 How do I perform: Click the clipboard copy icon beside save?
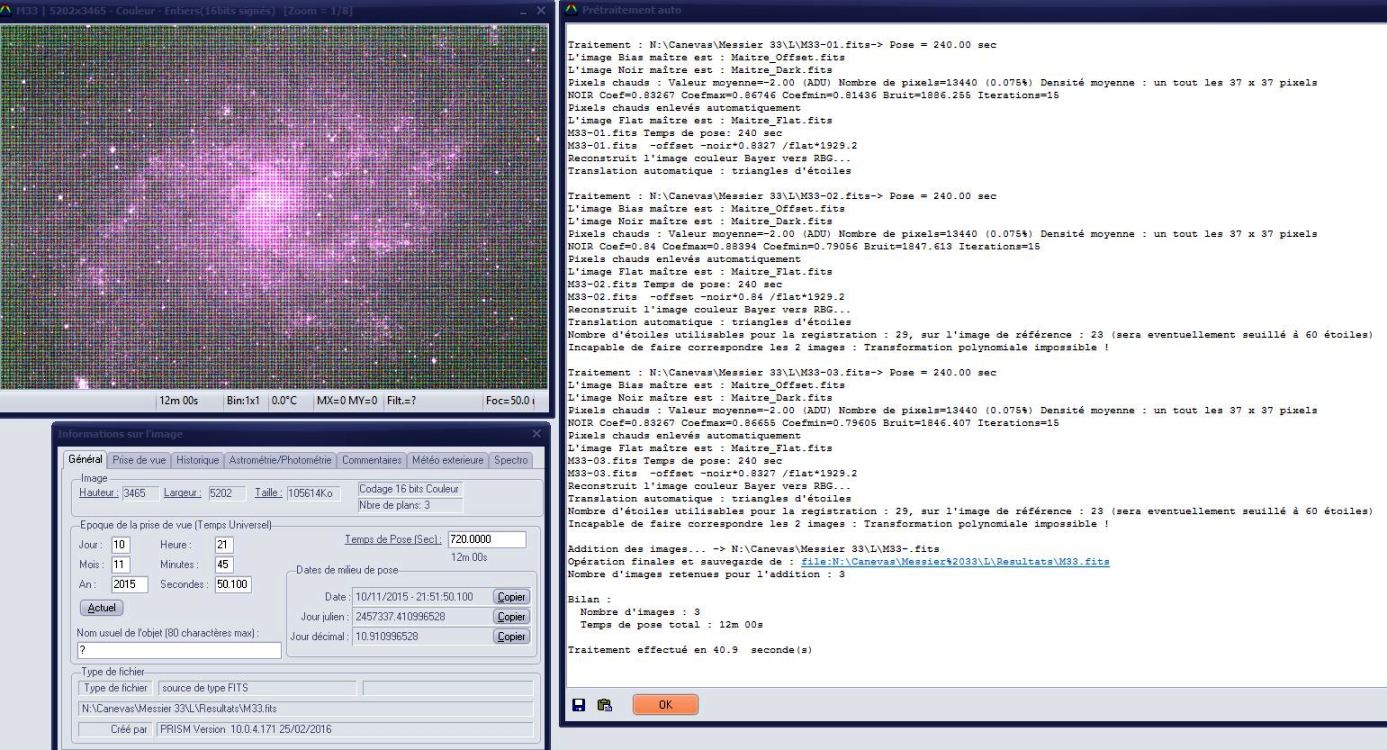(x=604, y=704)
